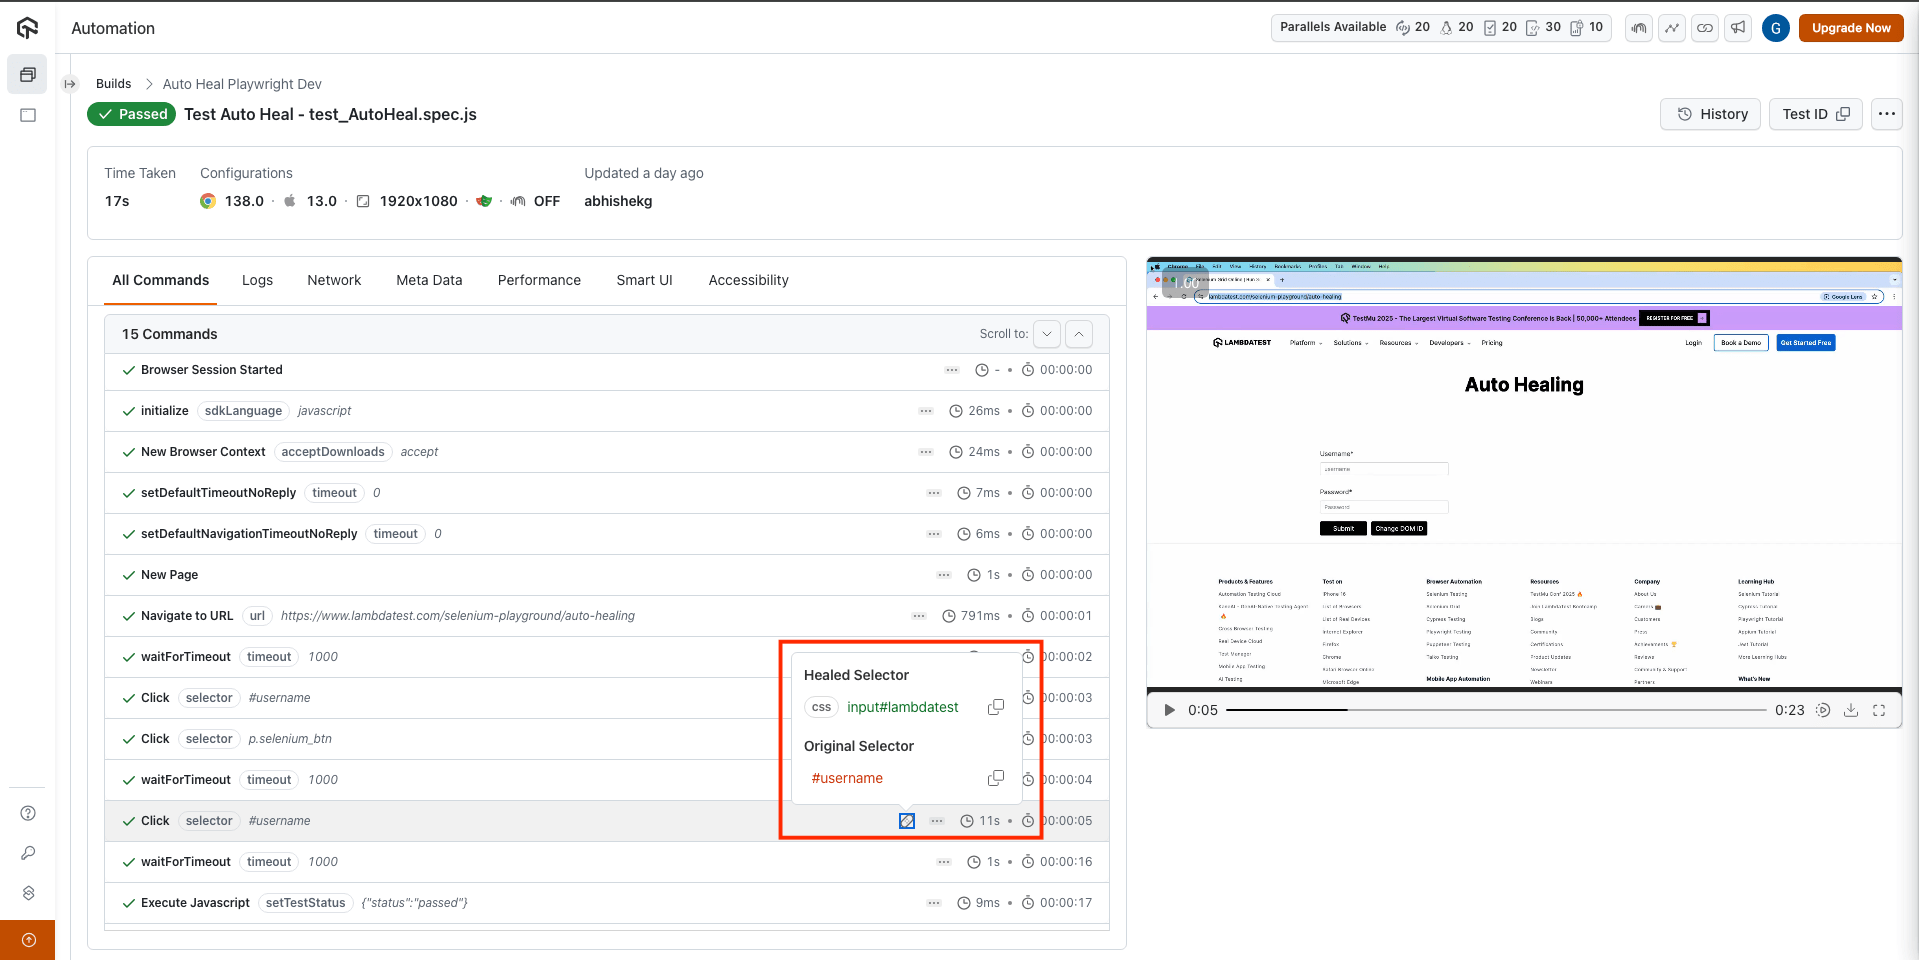Open the analytics graph icon in header

point(1672,28)
